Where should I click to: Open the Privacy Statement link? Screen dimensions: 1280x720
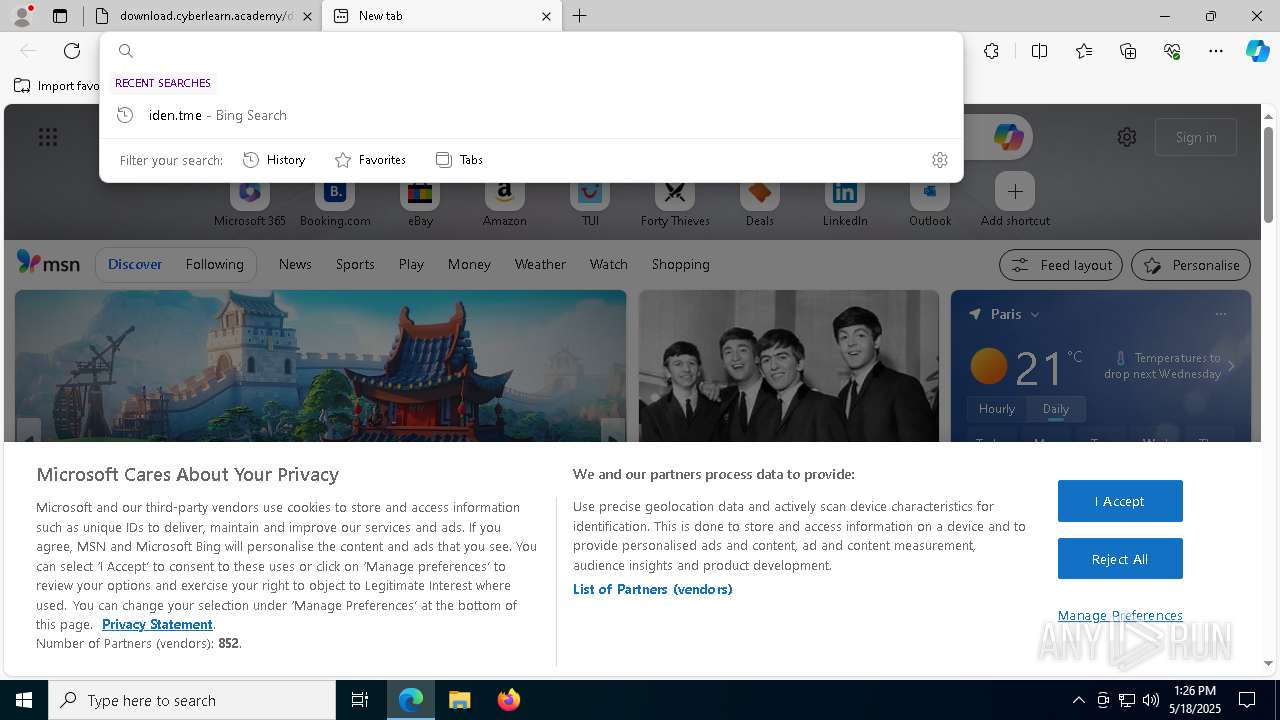pos(157,624)
